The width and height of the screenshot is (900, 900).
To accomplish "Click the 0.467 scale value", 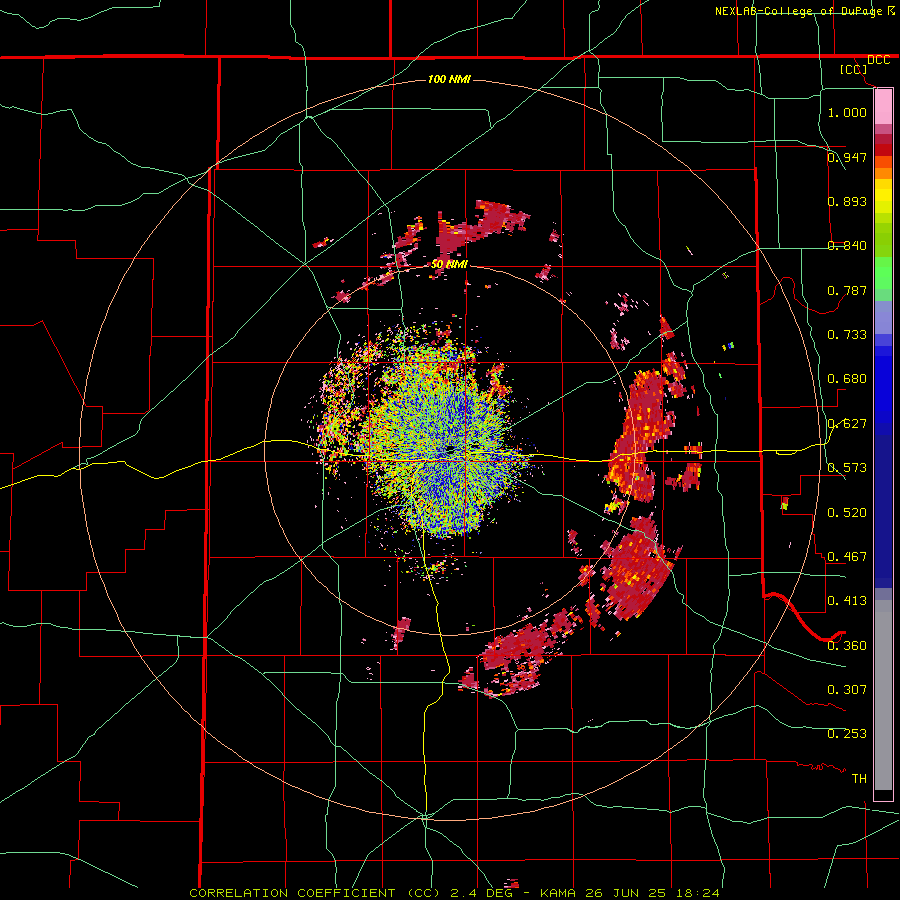I will 847,557.
